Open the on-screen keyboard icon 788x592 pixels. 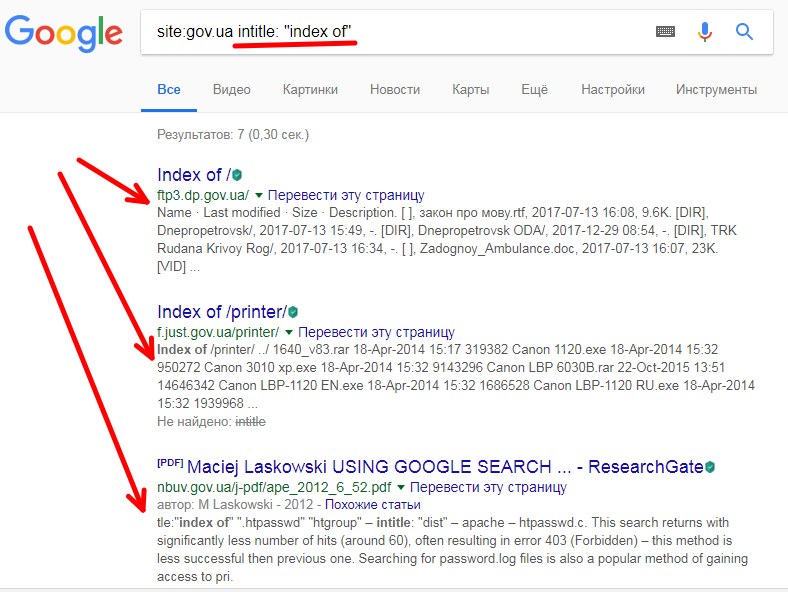(665, 32)
